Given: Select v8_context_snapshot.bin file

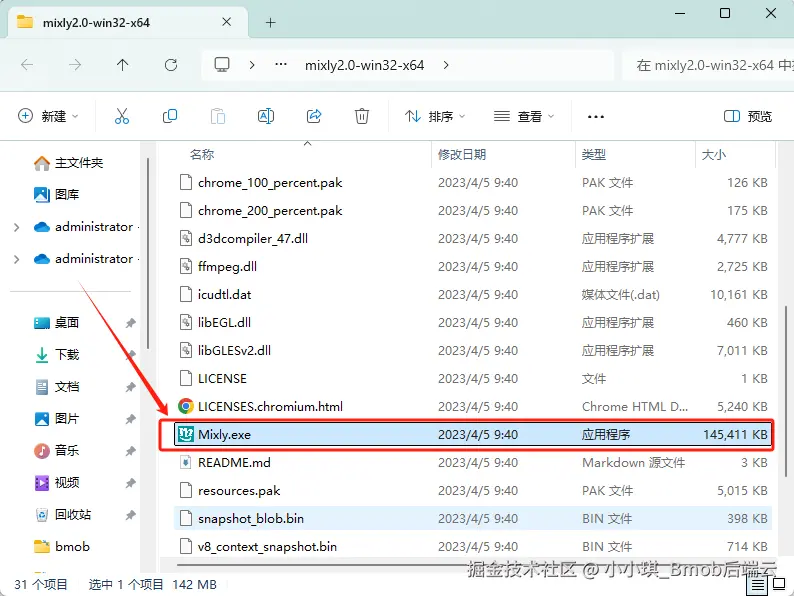Looking at the screenshot, I should pos(473,546).
